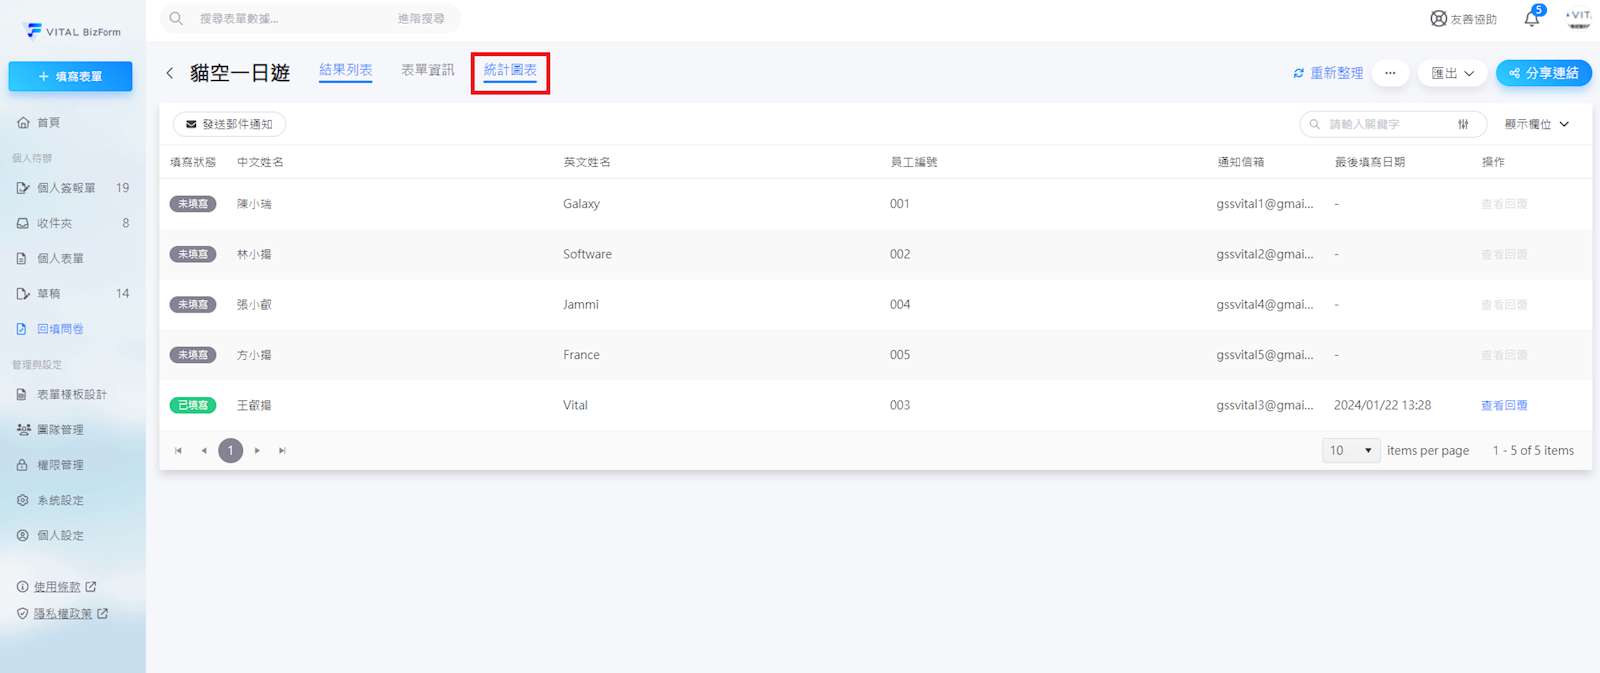Open 表單樣板設計 in sidebar
This screenshot has width=1600, height=673.
73,394
